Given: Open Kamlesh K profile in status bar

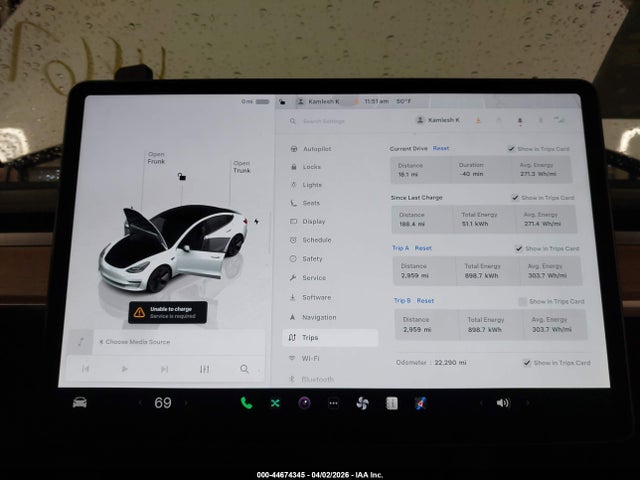Looking at the screenshot, I should pos(318,101).
